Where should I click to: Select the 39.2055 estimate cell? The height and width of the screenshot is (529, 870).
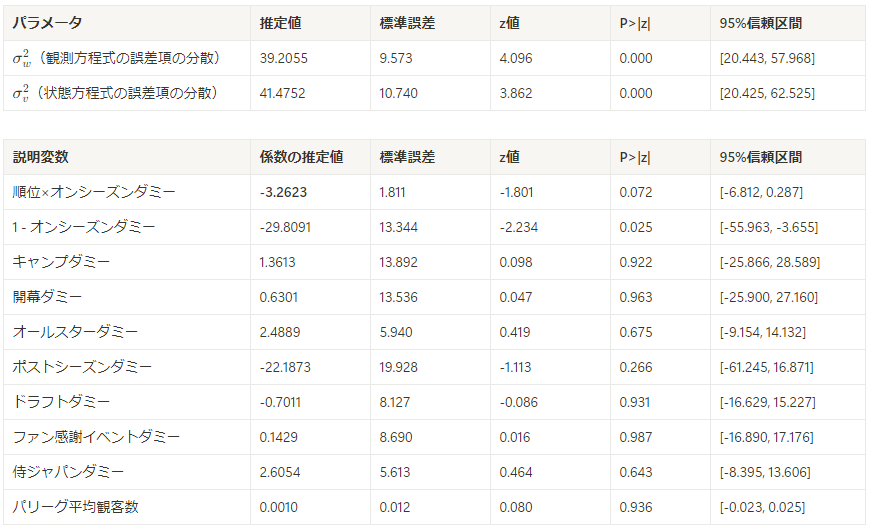click(x=284, y=58)
